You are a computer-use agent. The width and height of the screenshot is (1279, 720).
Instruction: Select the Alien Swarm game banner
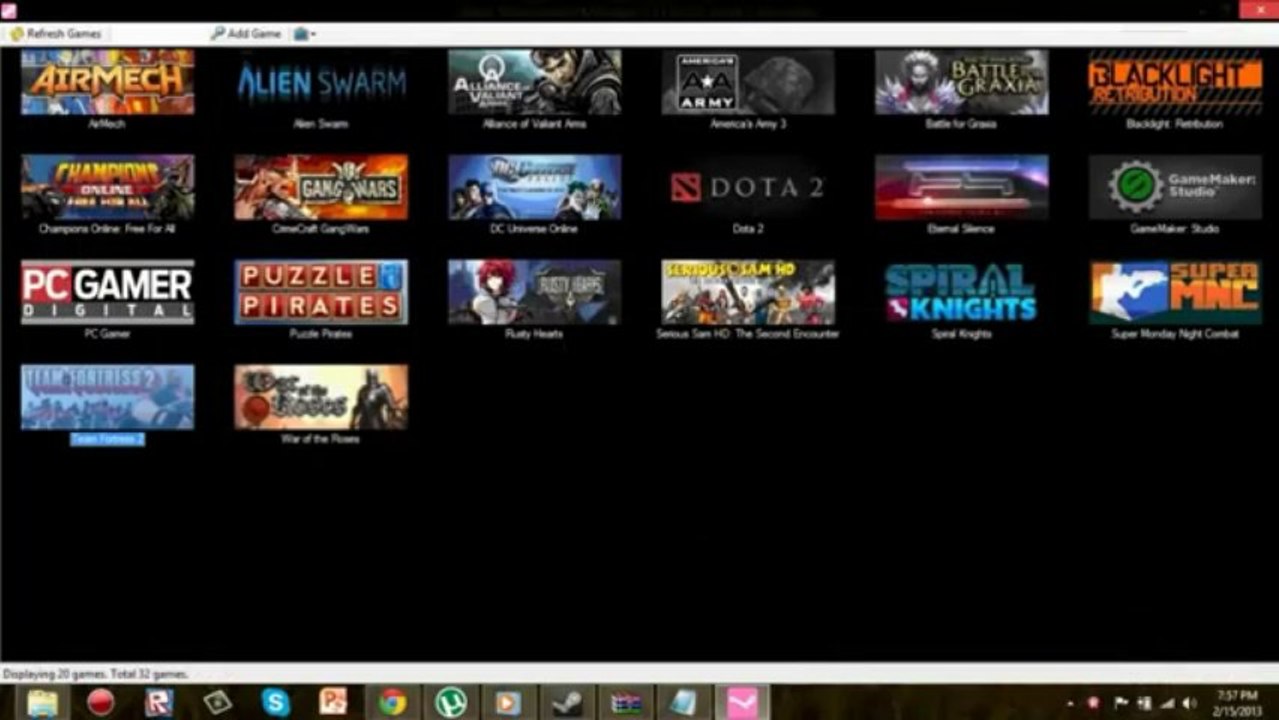click(321, 82)
